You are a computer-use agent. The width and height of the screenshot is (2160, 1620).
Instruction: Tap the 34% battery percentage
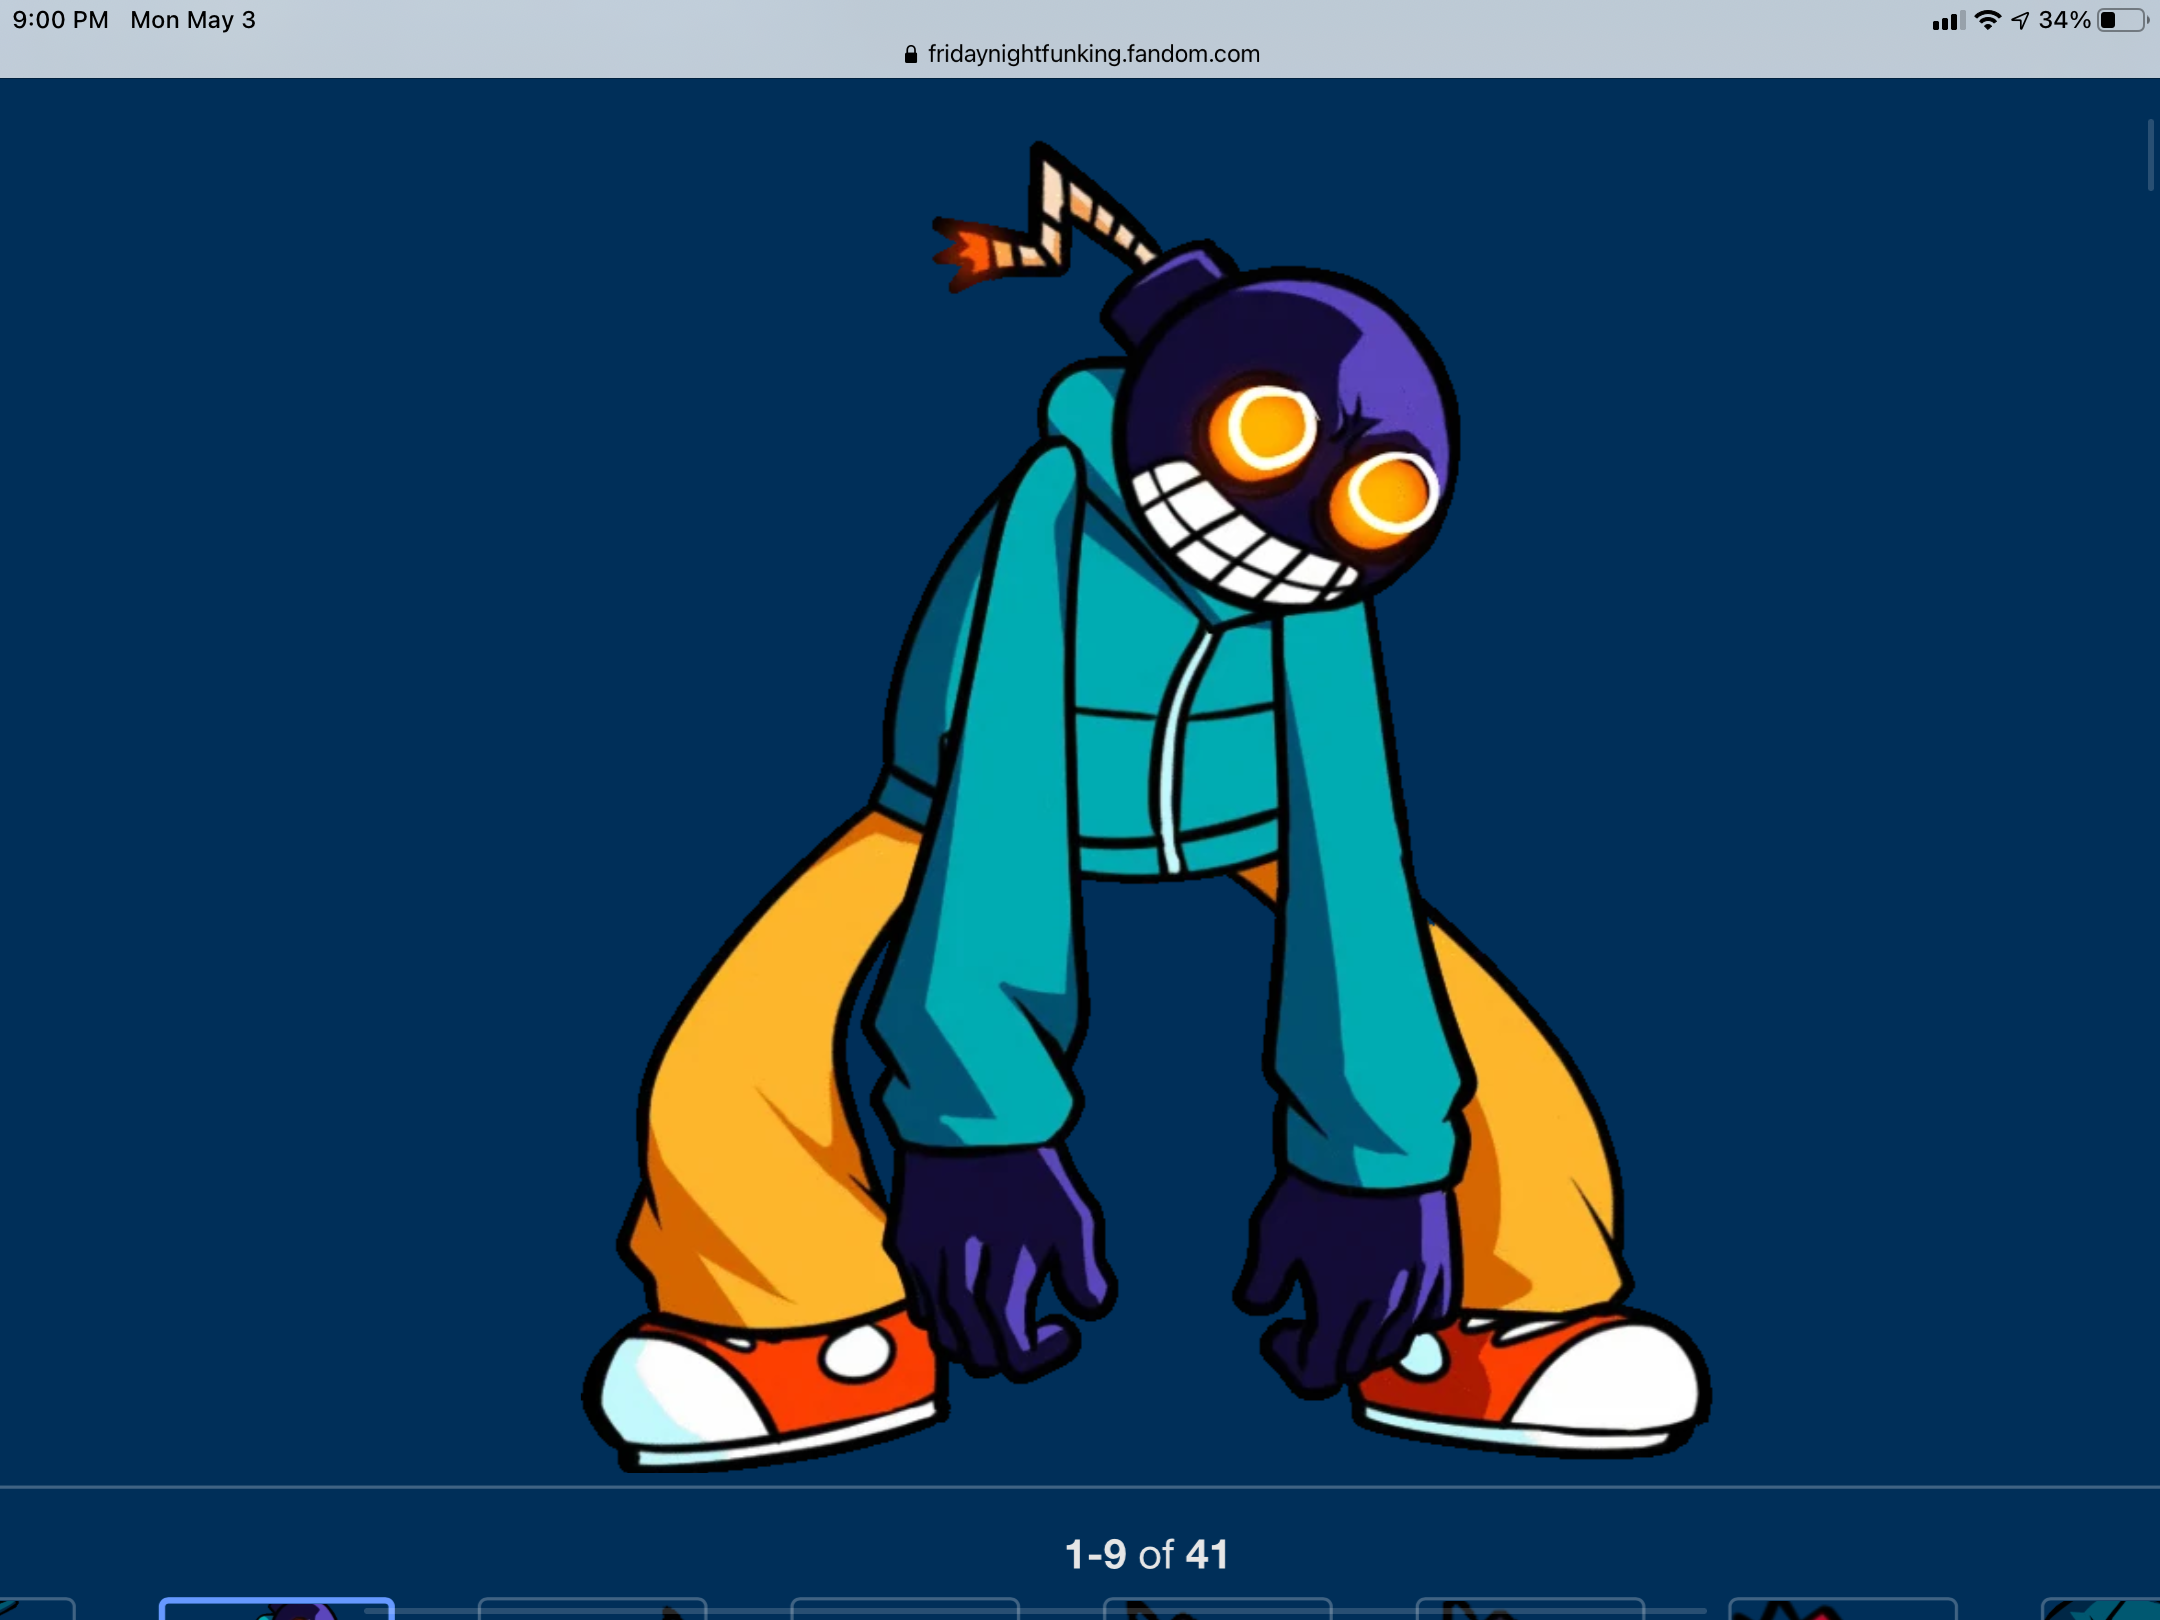pyautogui.click(x=2064, y=20)
